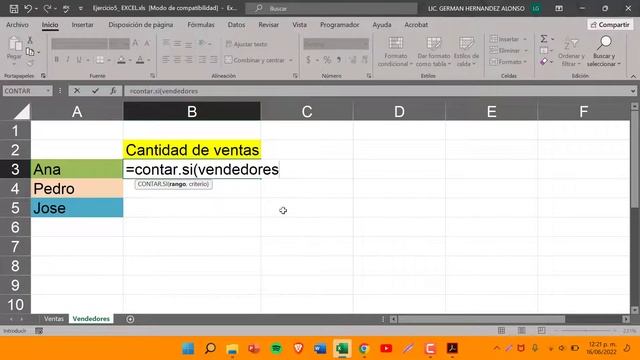
Task: Click the Paste (Pegar) icon
Action: click(15, 44)
